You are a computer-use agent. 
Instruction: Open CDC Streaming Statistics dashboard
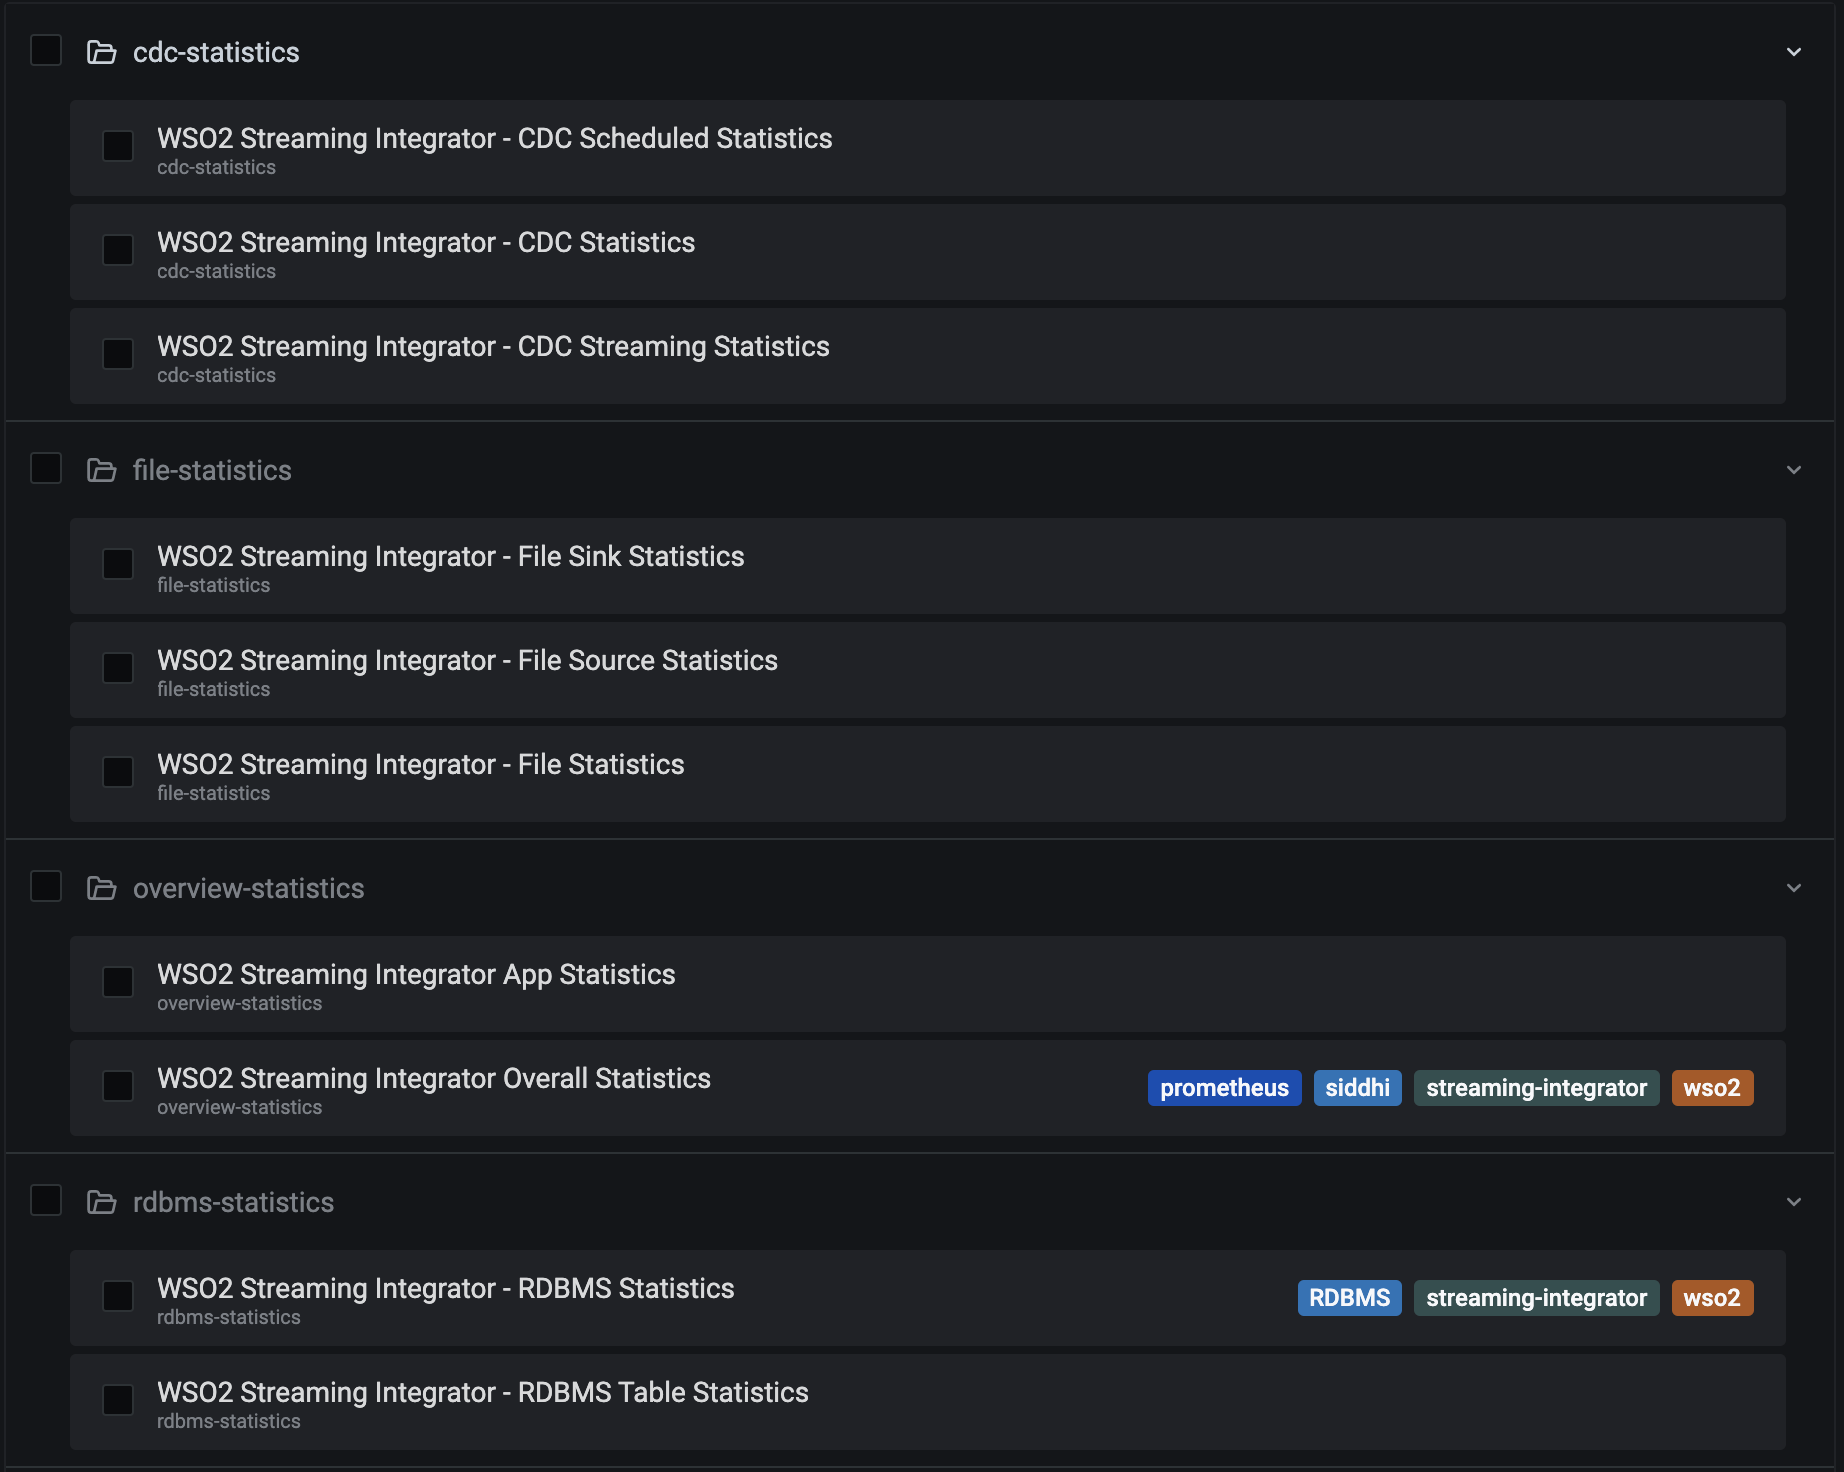(x=493, y=346)
